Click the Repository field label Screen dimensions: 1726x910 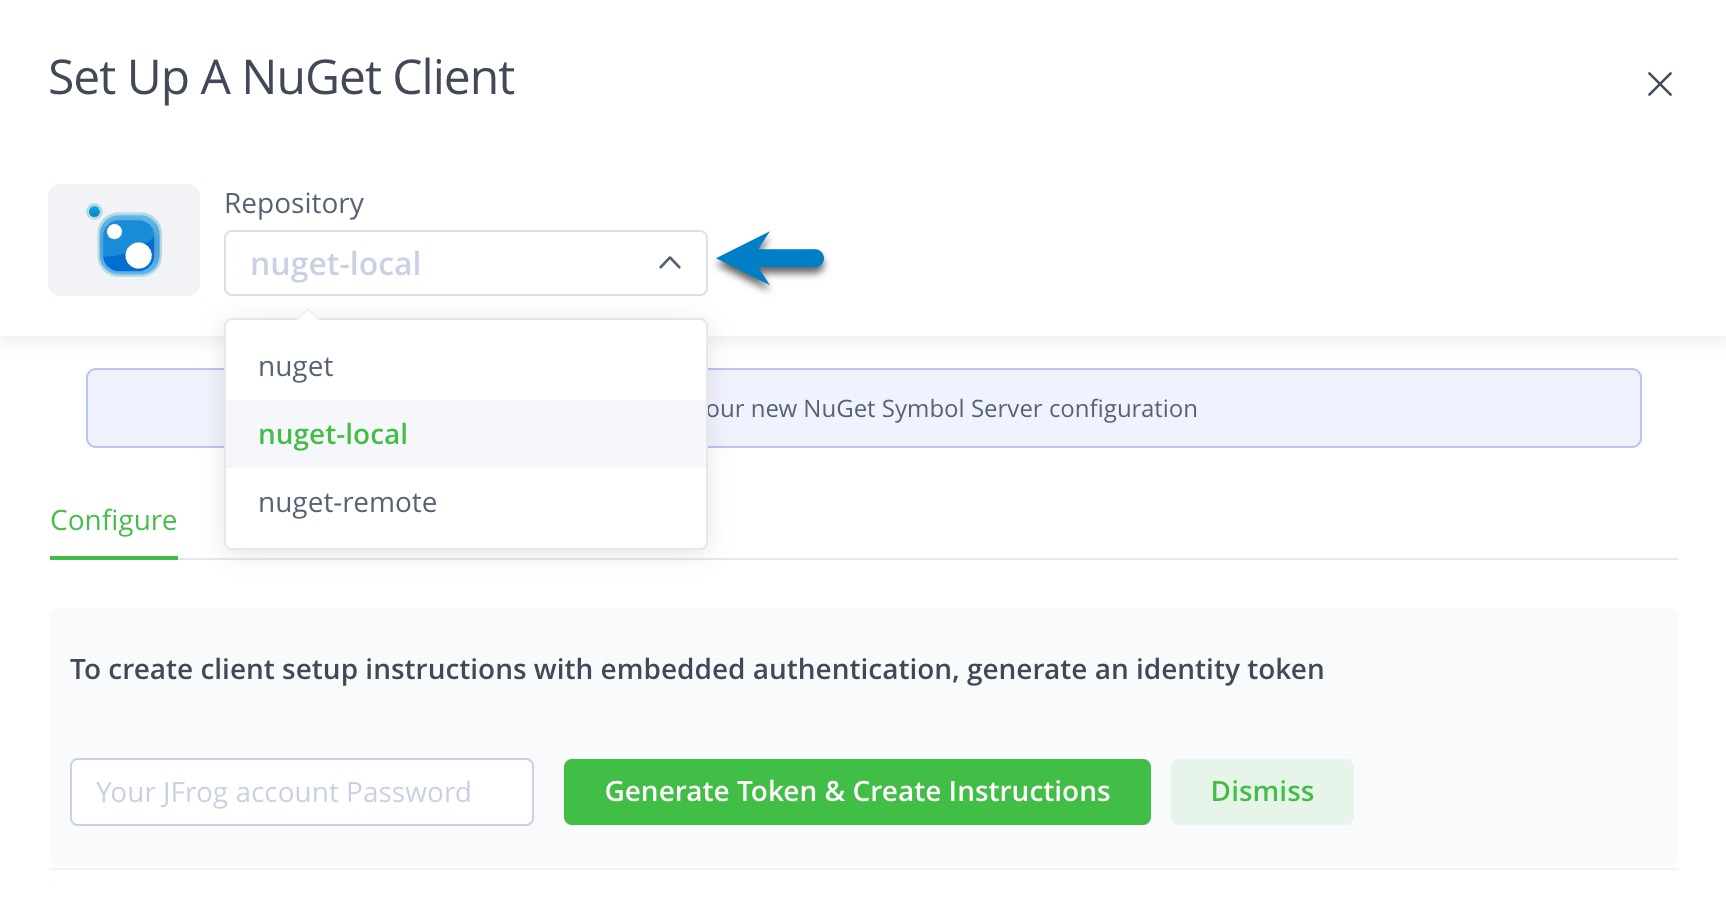(294, 203)
